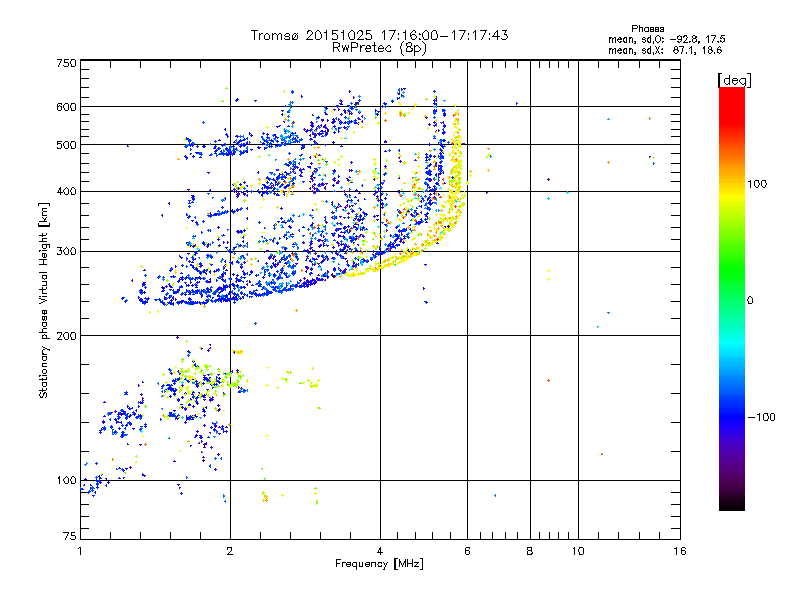
Task: Click the colorbar label '-100'
Action: point(761,417)
